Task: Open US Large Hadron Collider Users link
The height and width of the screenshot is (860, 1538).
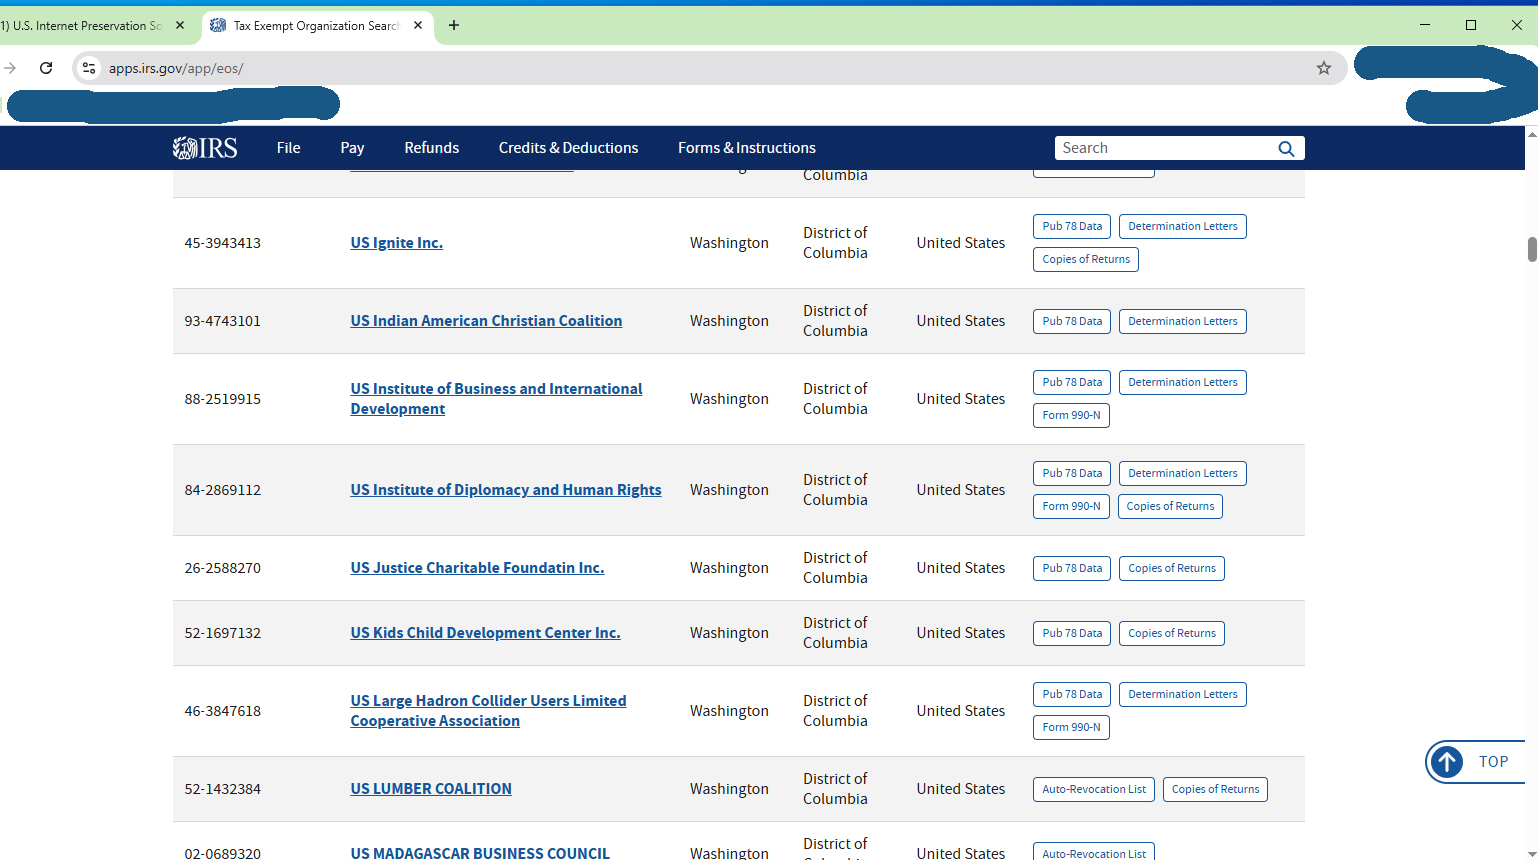Action: pos(488,711)
